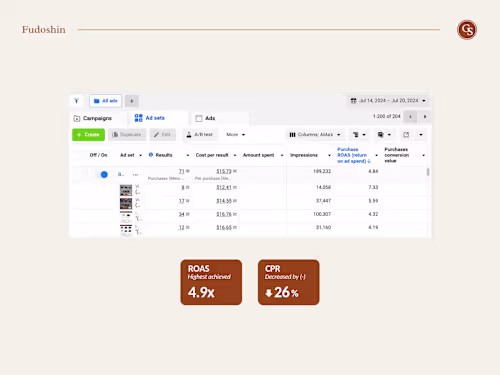500x375 pixels.
Task: Open the breakdown icon dropdown
Action: tap(359, 135)
